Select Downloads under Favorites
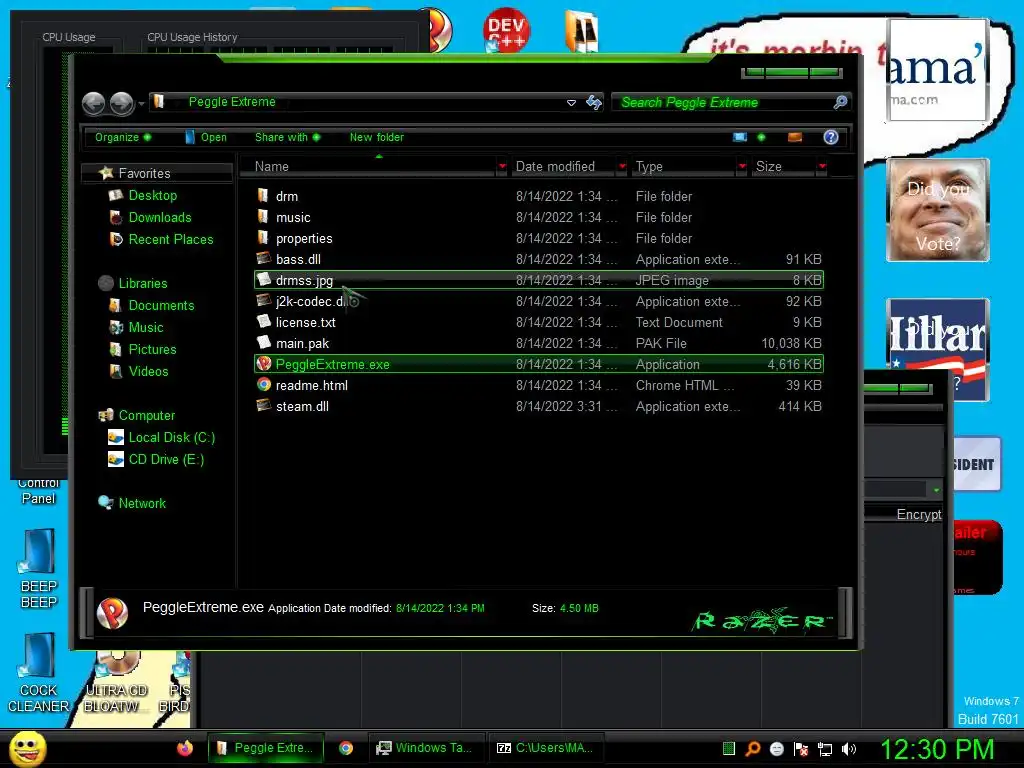 (160, 217)
